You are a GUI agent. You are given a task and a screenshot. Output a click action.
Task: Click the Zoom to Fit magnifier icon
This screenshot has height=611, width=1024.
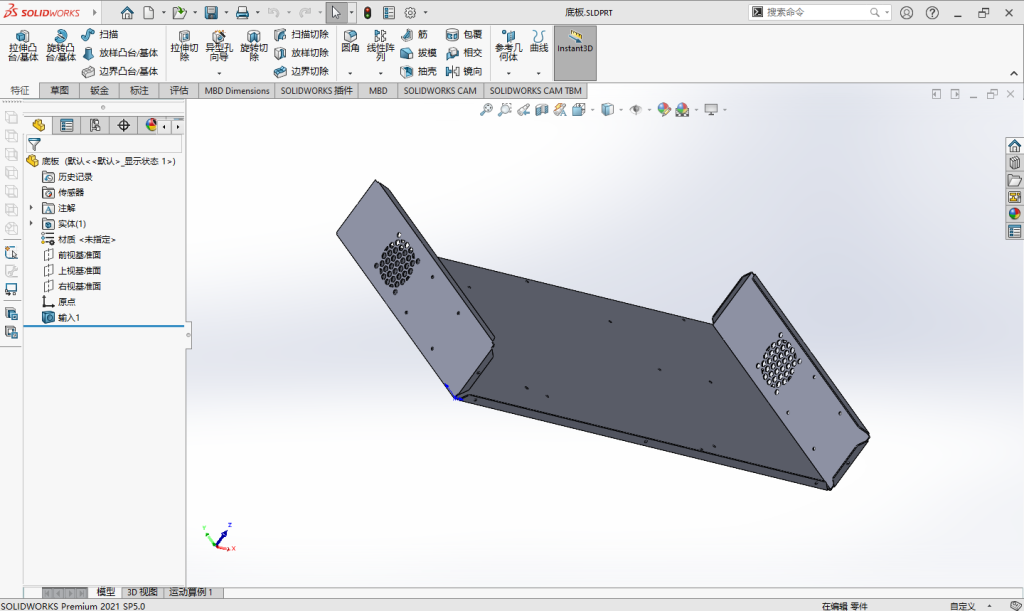coord(486,109)
